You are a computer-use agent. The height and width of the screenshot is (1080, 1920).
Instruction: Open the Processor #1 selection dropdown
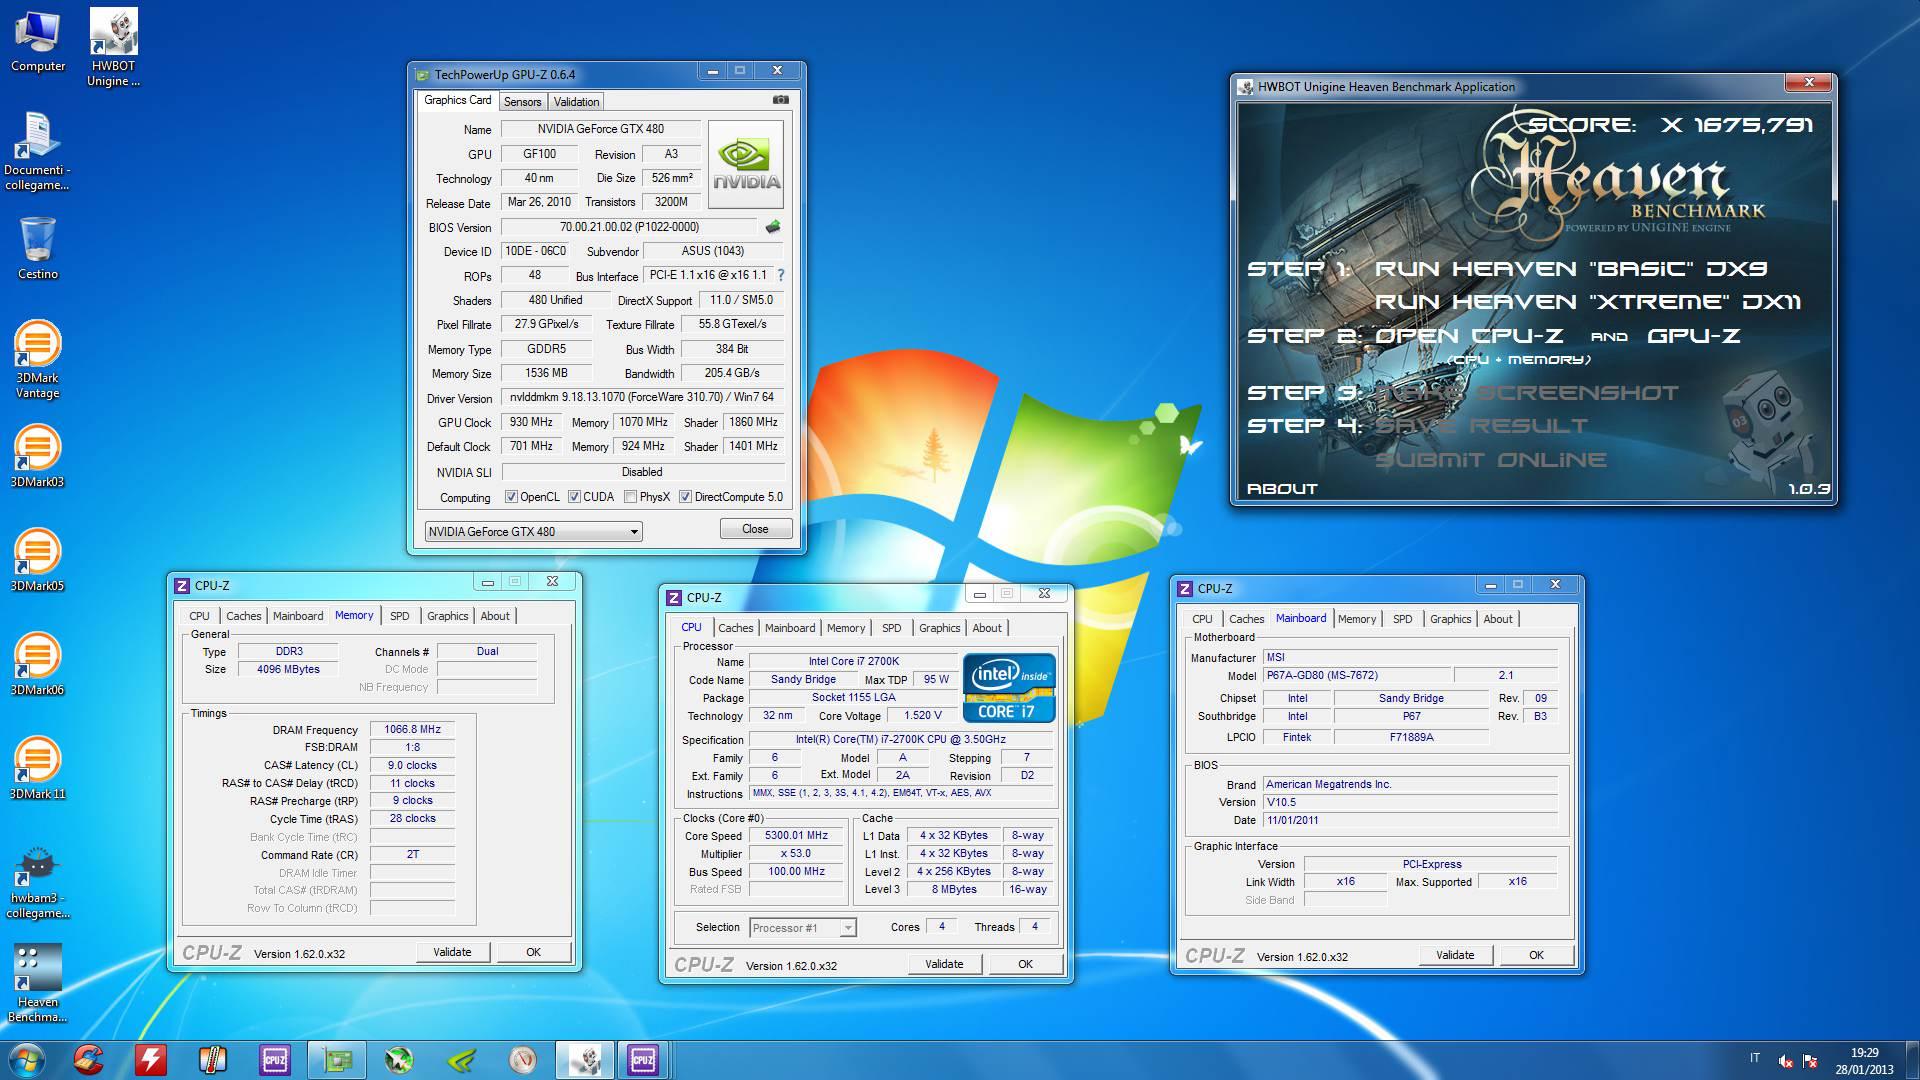tap(803, 928)
